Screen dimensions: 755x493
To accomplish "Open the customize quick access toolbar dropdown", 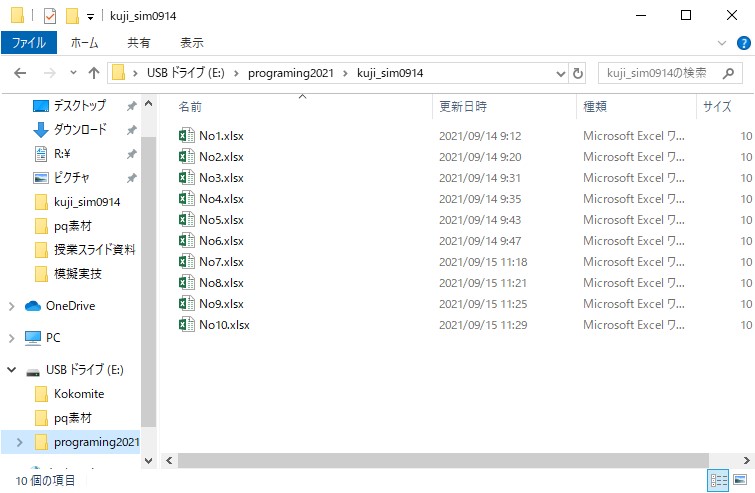I will (x=90, y=17).
